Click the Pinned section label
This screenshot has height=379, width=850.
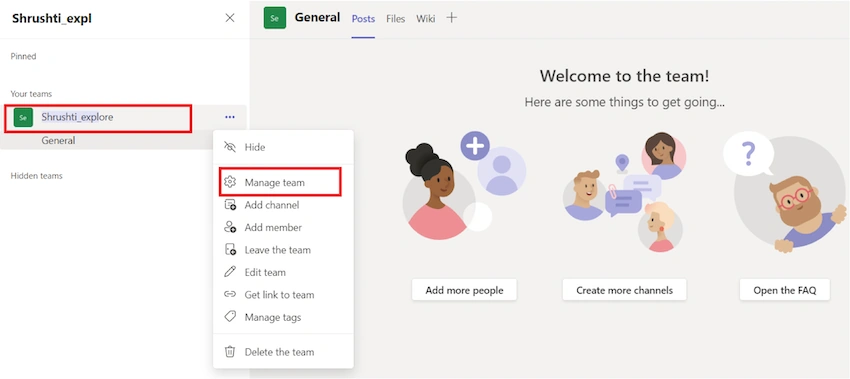tap(23, 56)
